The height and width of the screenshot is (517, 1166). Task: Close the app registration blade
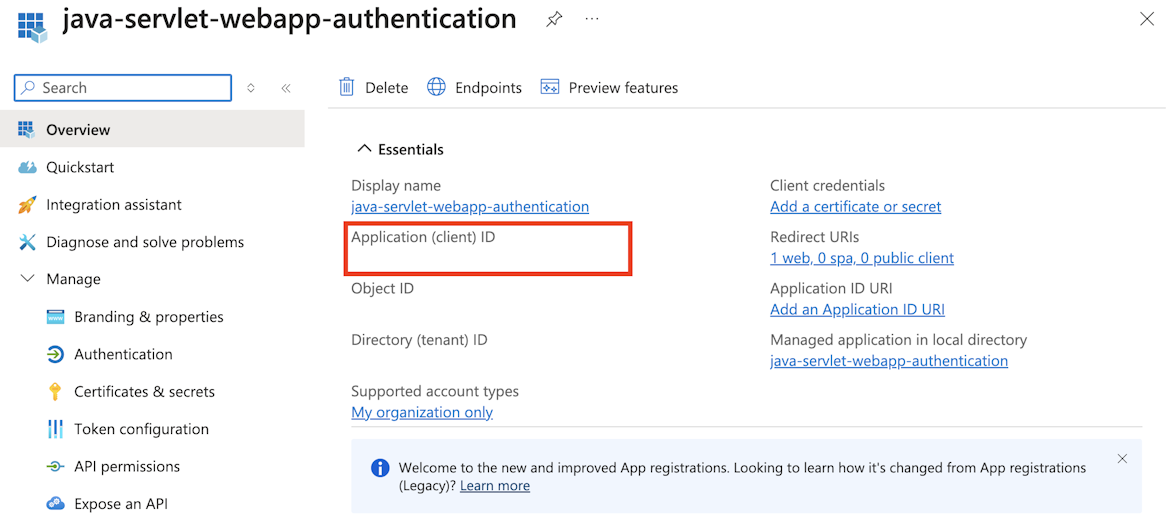tap(1147, 20)
